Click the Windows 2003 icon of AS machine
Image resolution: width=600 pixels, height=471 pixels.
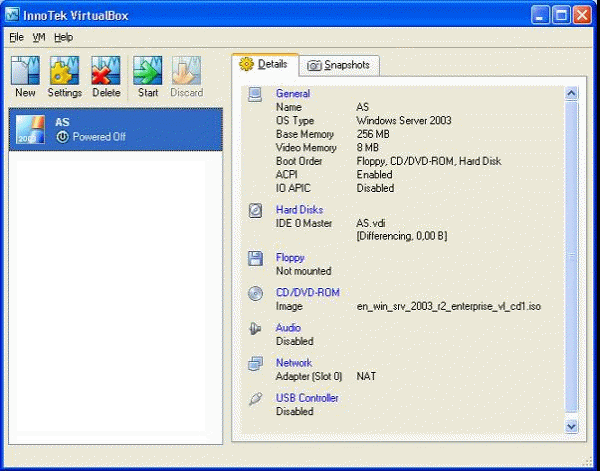[x=30, y=129]
